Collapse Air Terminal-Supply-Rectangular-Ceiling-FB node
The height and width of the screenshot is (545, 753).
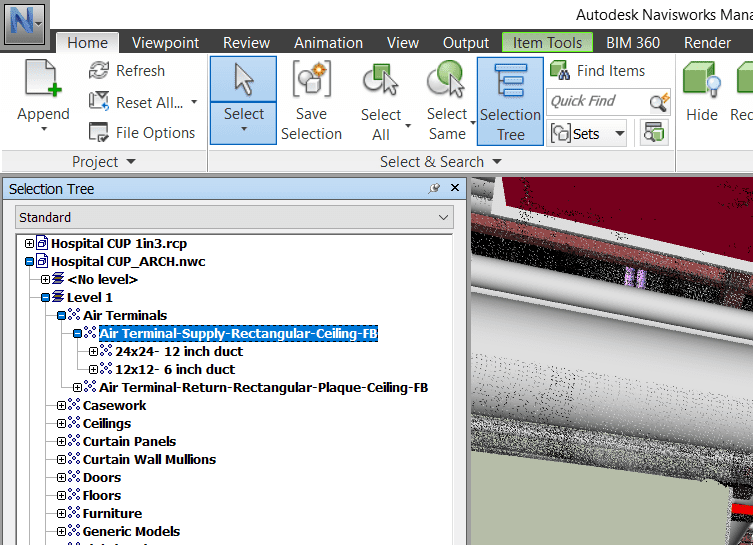77,333
